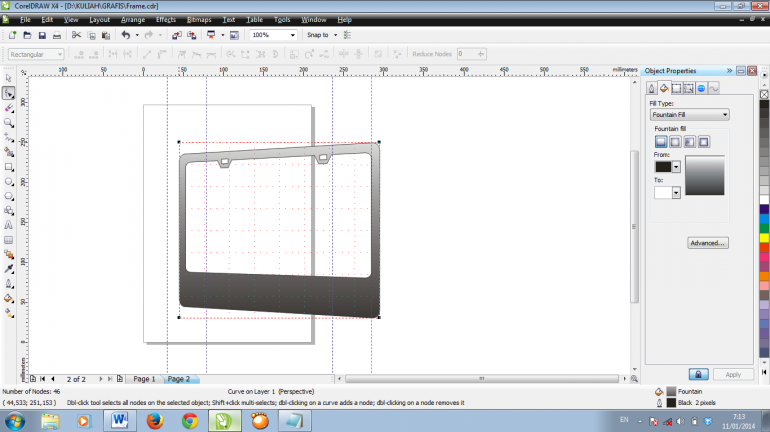Click the Copy icon in toolbar
The height and width of the screenshot is (432, 770).
(x=91, y=35)
